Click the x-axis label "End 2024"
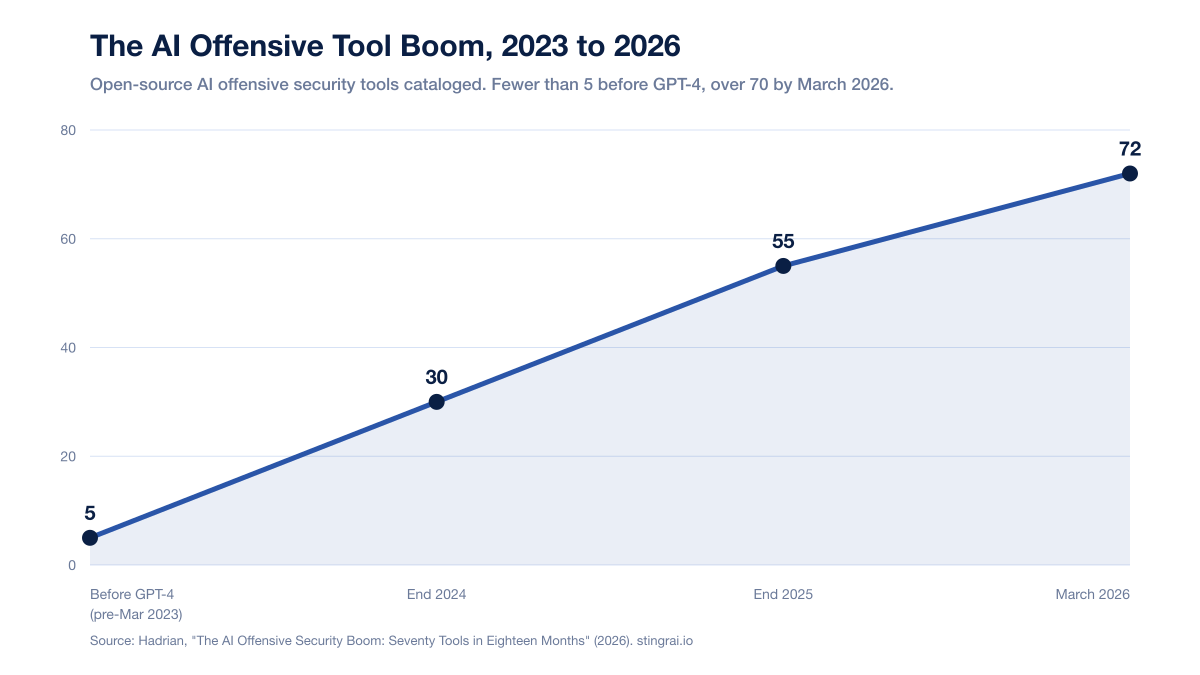 tap(437, 594)
